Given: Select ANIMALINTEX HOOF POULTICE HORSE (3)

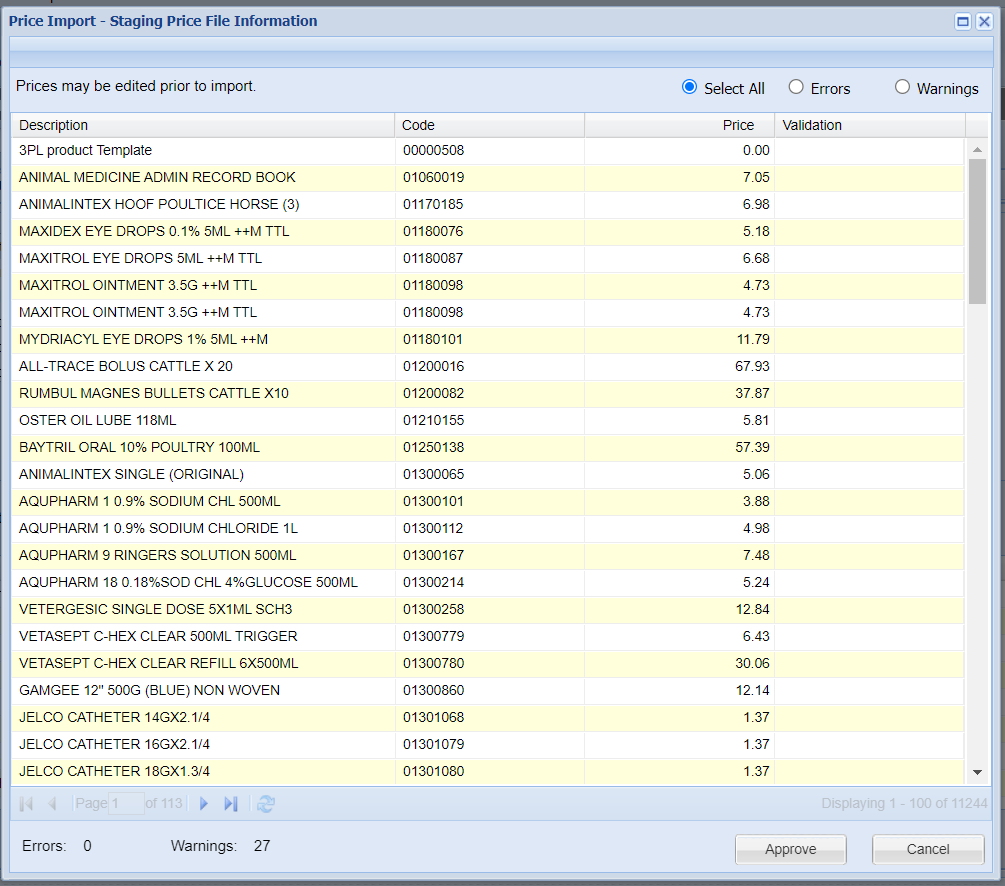Looking at the screenshot, I should click(487, 205).
